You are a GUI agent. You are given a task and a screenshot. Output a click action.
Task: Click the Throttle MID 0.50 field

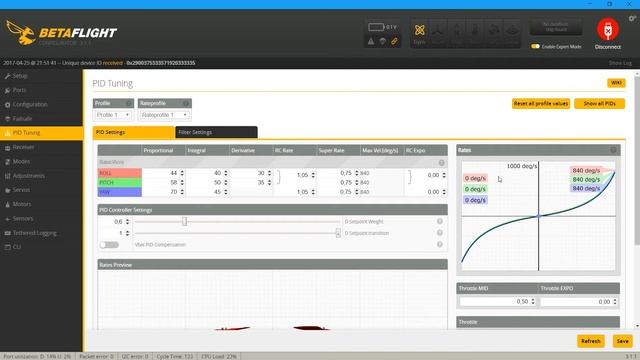497,302
